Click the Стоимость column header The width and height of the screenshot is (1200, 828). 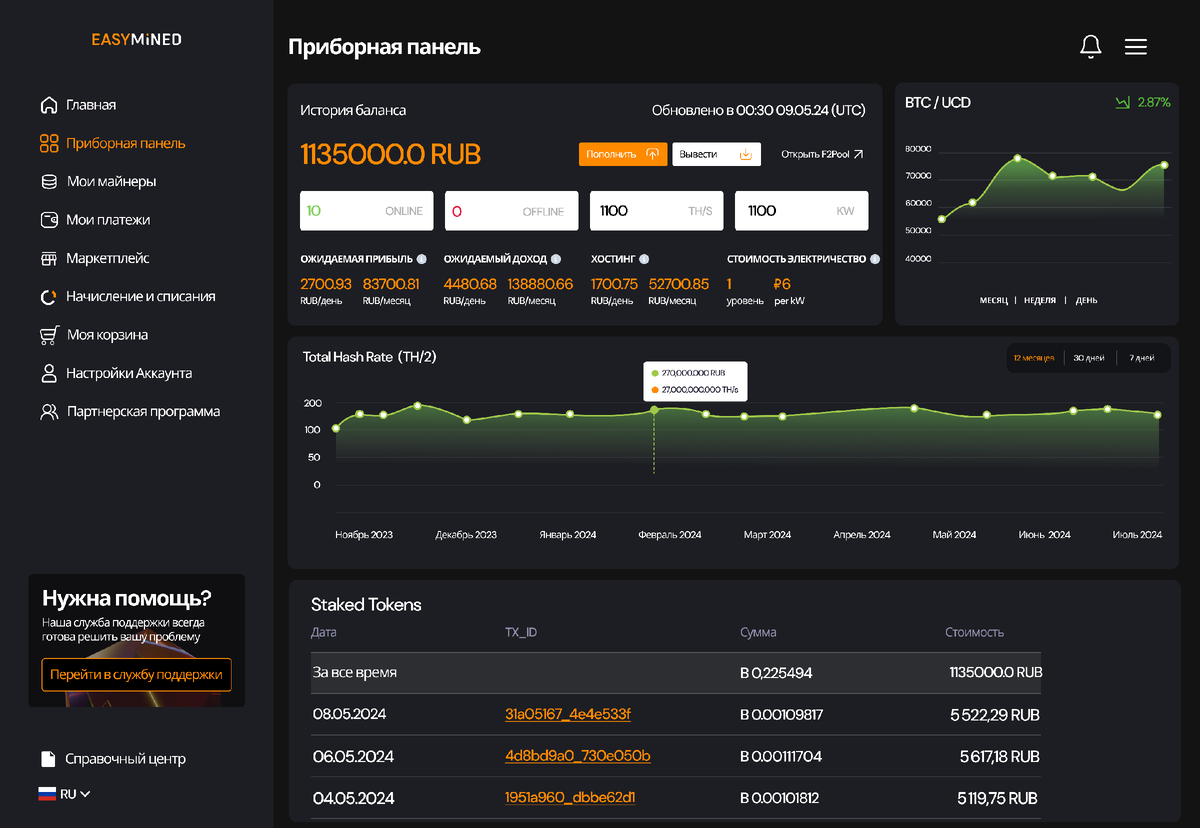pos(975,632)
